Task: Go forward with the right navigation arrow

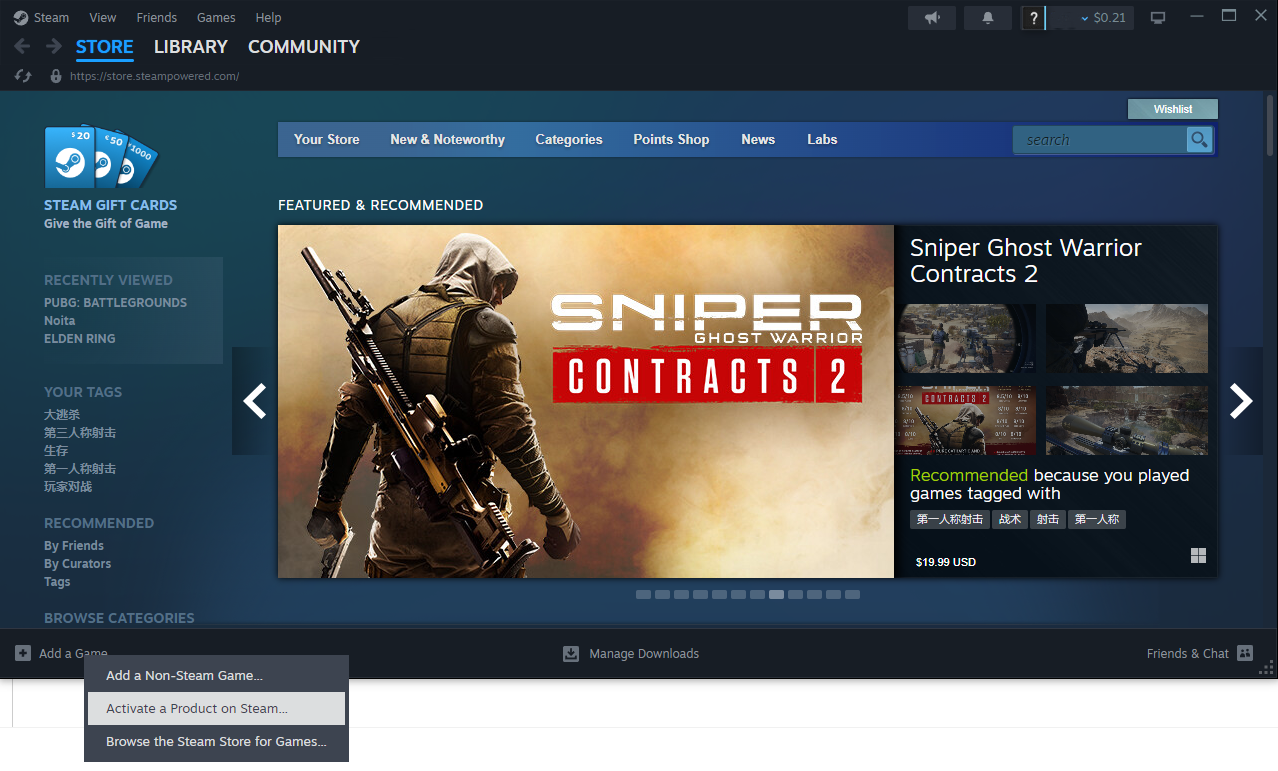Action: (54, 47)
